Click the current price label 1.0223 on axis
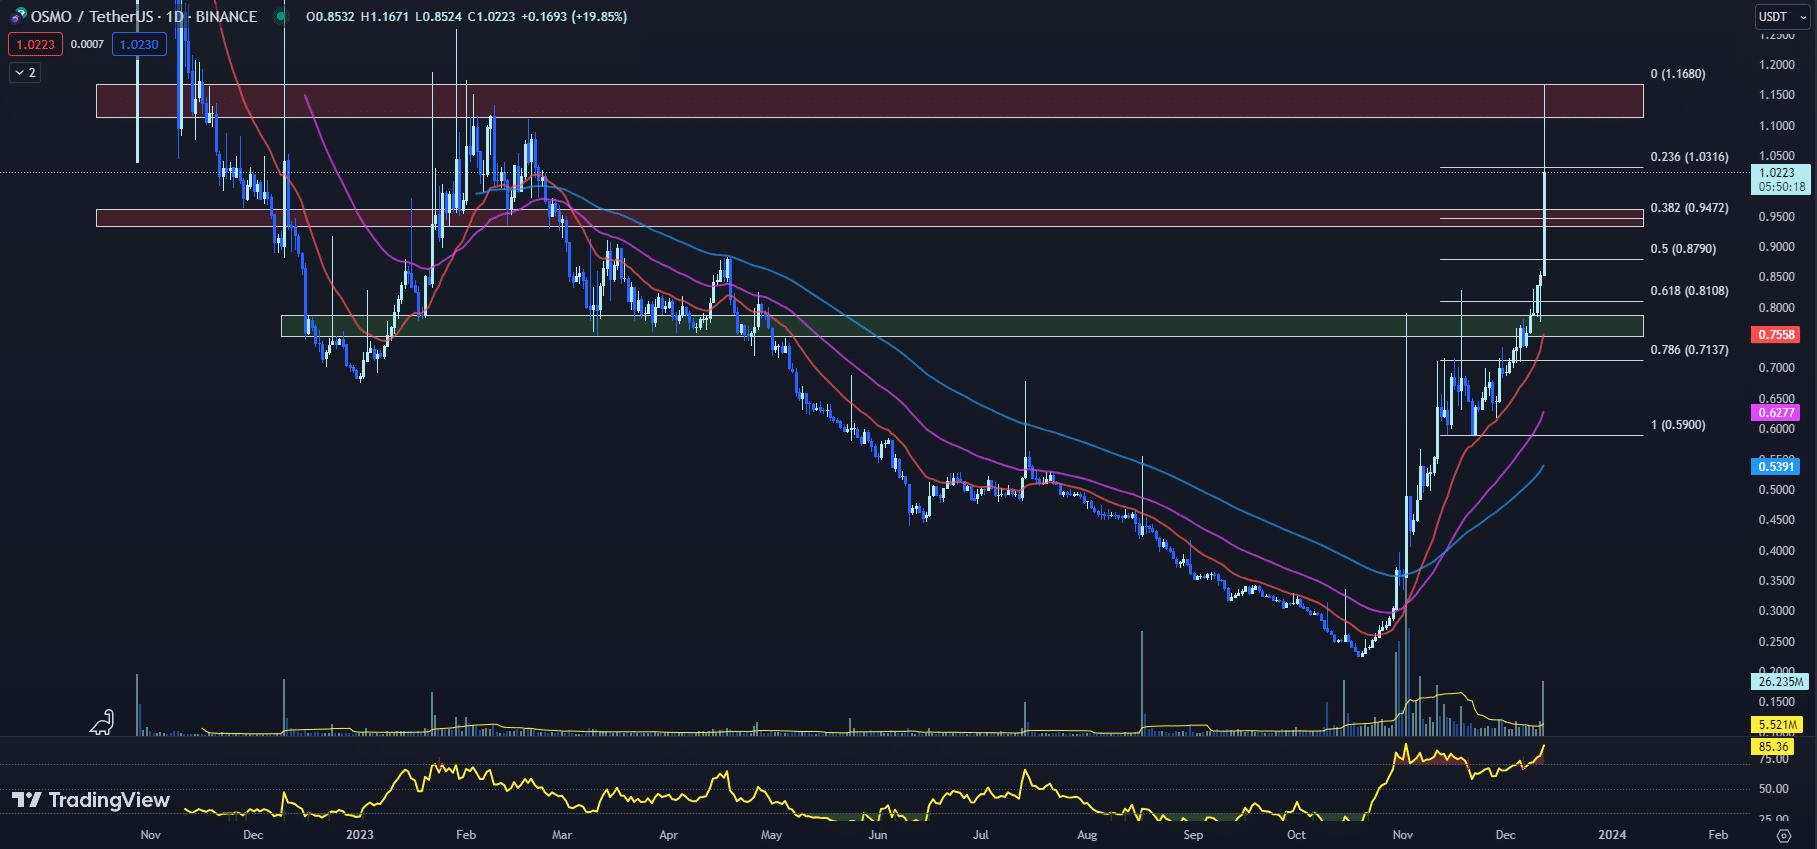This screenshot has height=849, width=1817. coord(1781,173)
